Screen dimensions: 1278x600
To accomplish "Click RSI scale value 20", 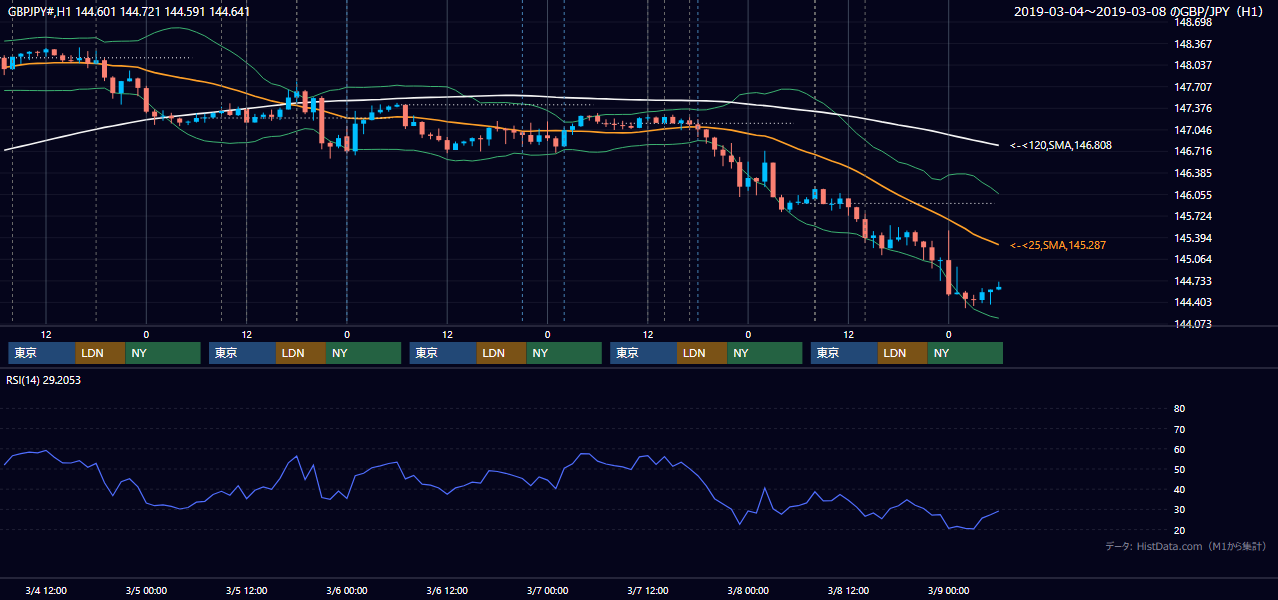I will (1179, 530).
